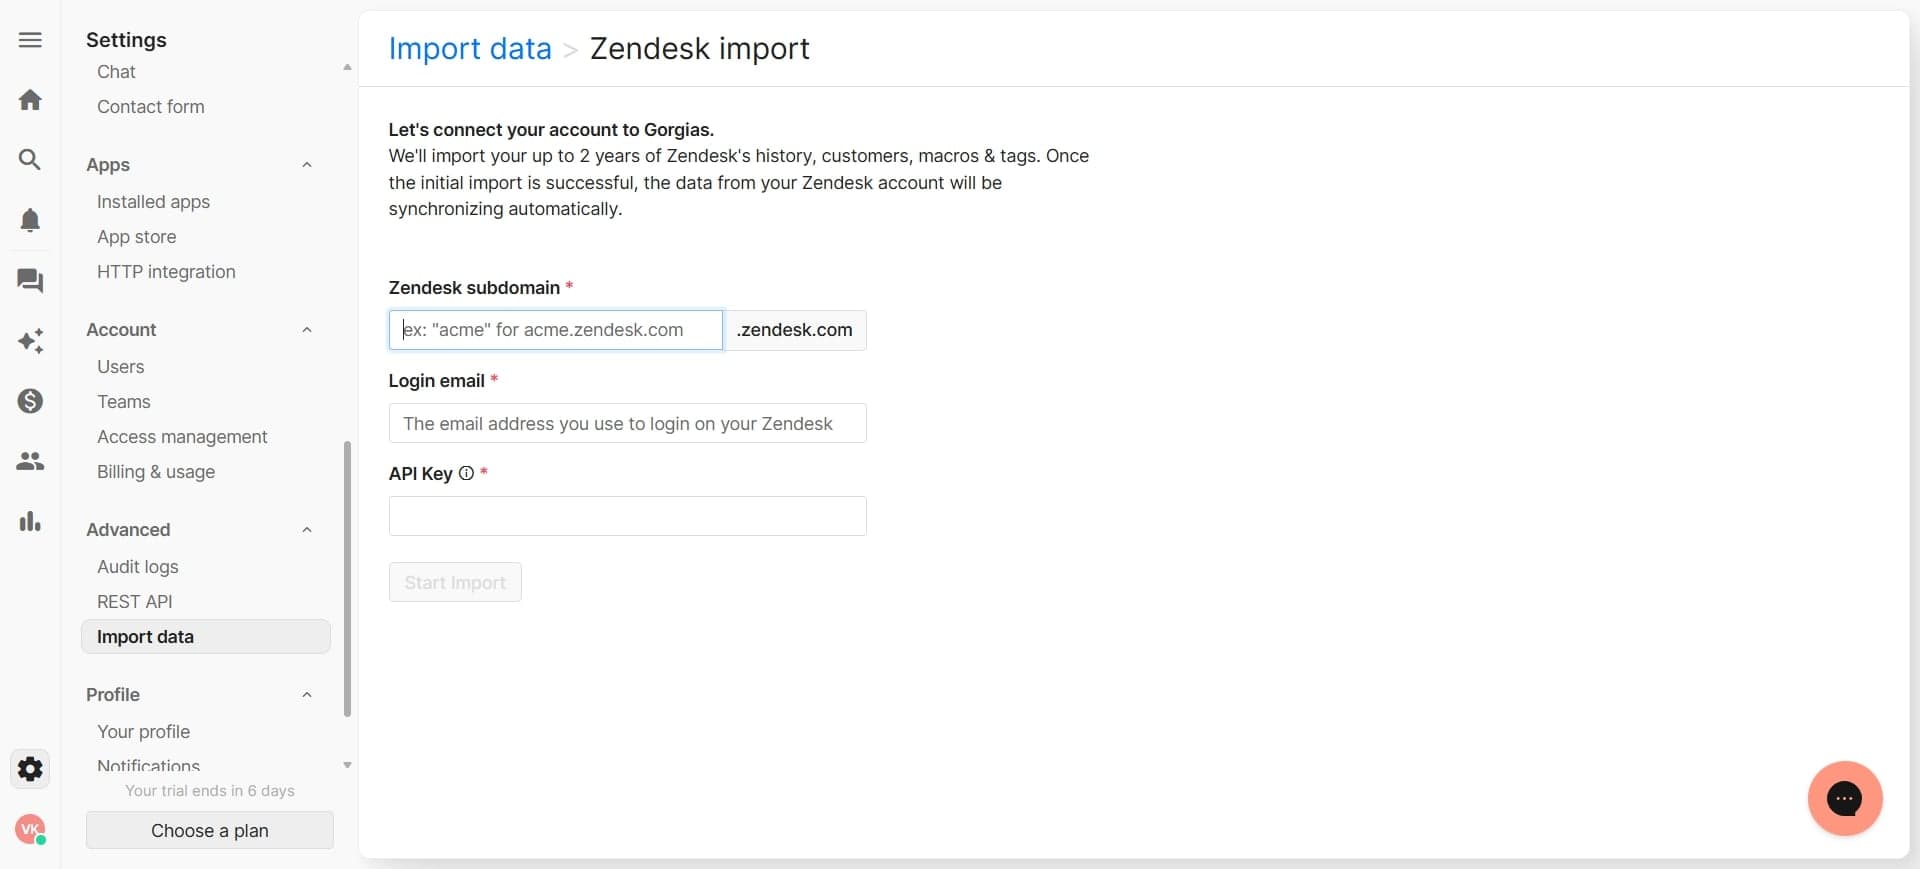Open Billing & usage

[x=156, y=472]
